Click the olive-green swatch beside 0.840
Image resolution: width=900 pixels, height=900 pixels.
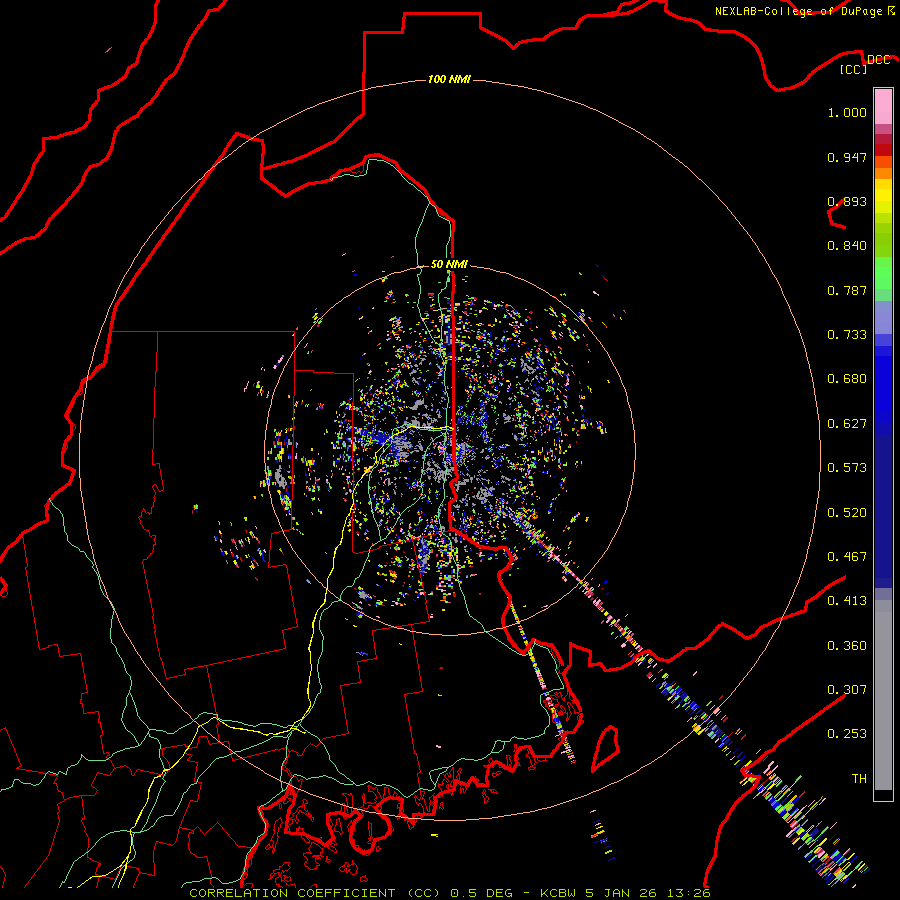point(883,240)
